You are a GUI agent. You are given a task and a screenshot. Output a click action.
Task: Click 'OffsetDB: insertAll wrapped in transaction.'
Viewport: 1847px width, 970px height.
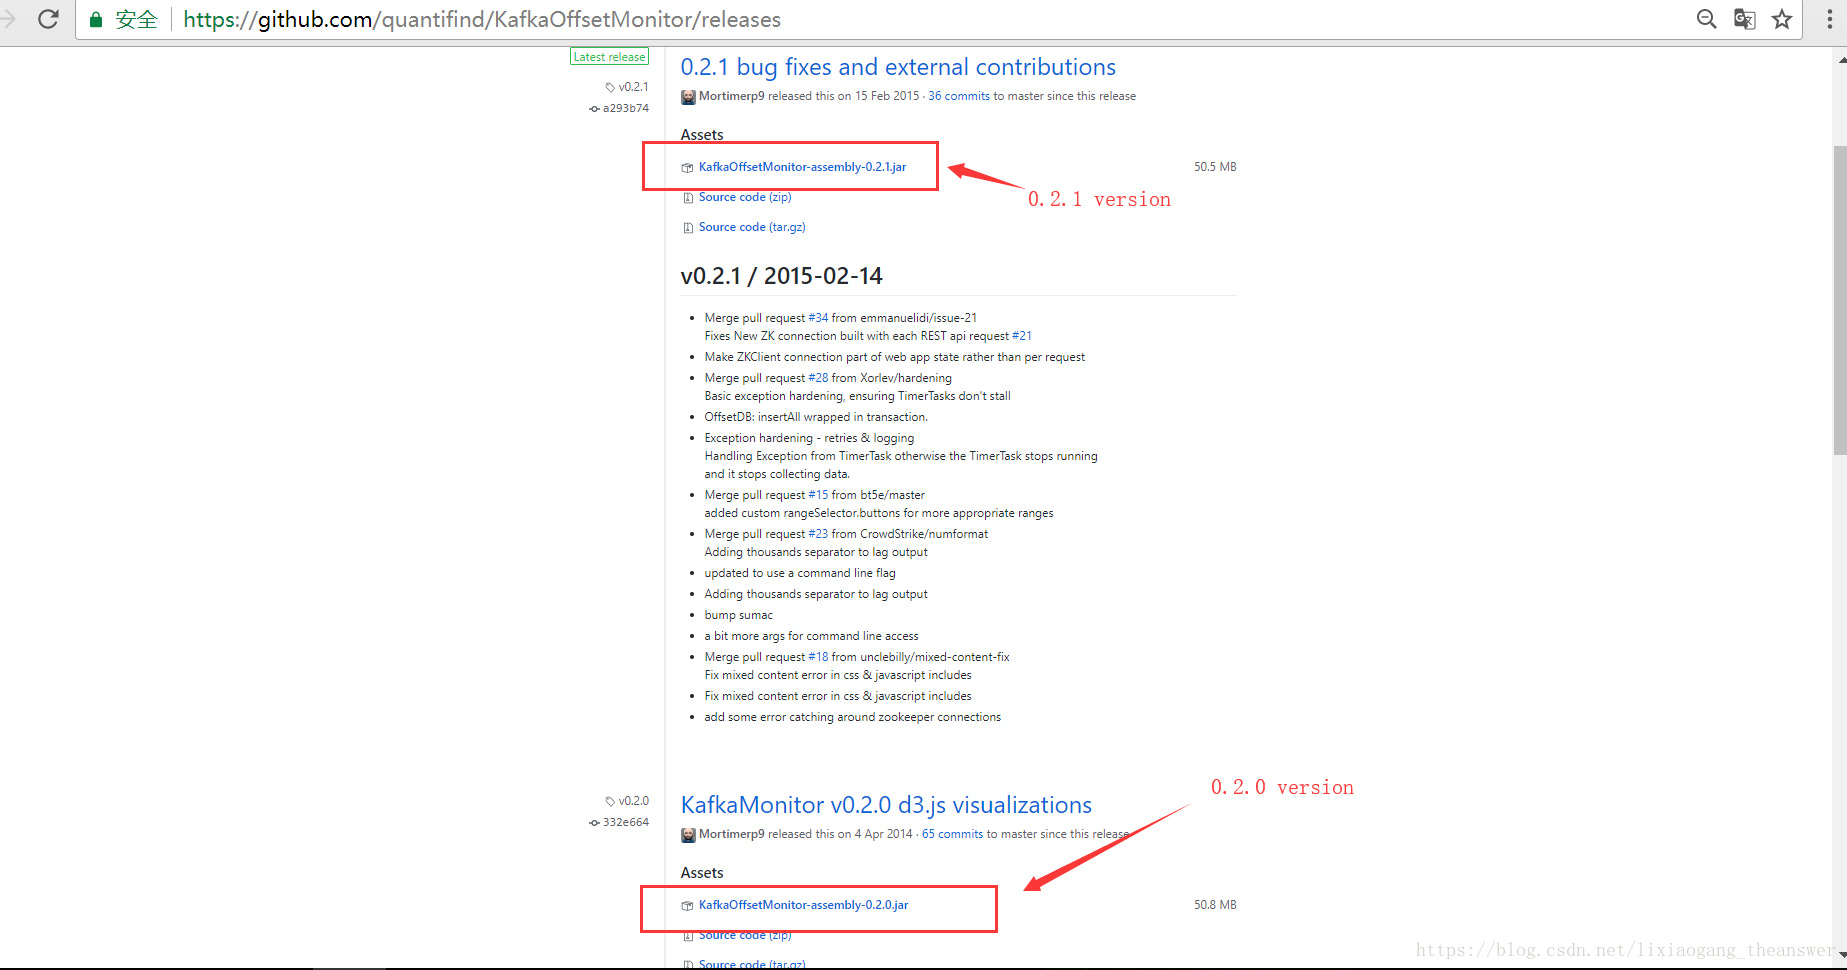click(816, 417)
